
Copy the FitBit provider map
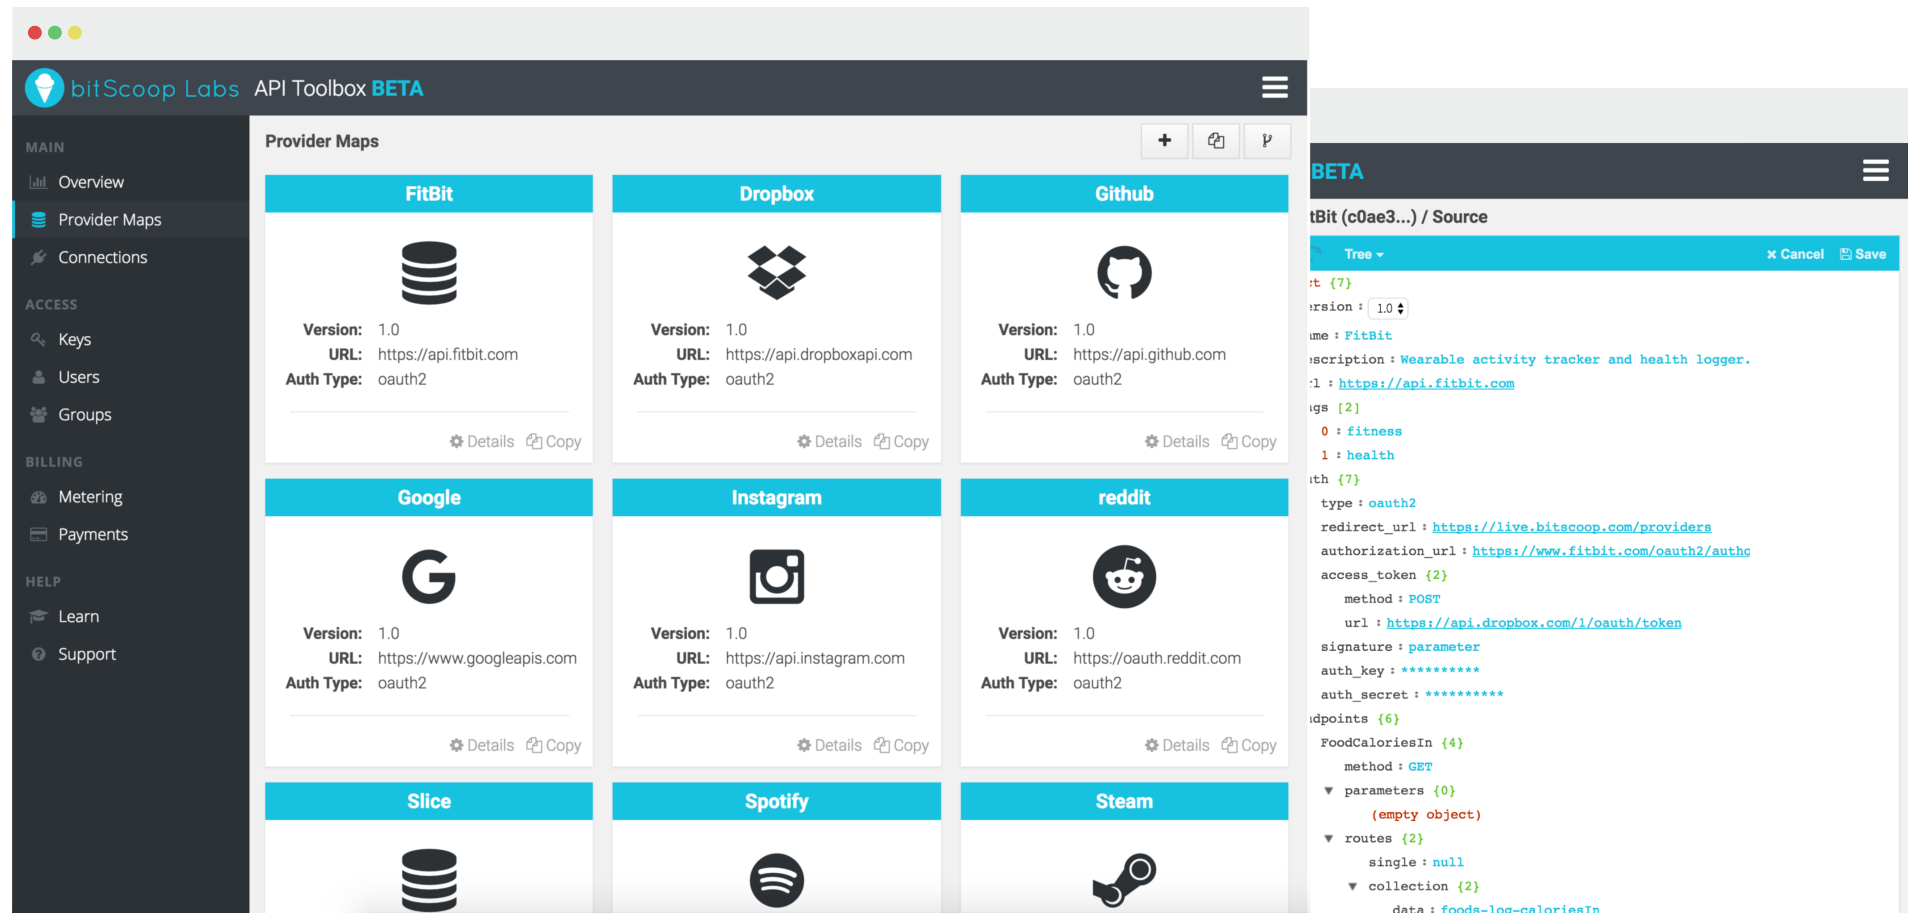(x=554, y=441)
